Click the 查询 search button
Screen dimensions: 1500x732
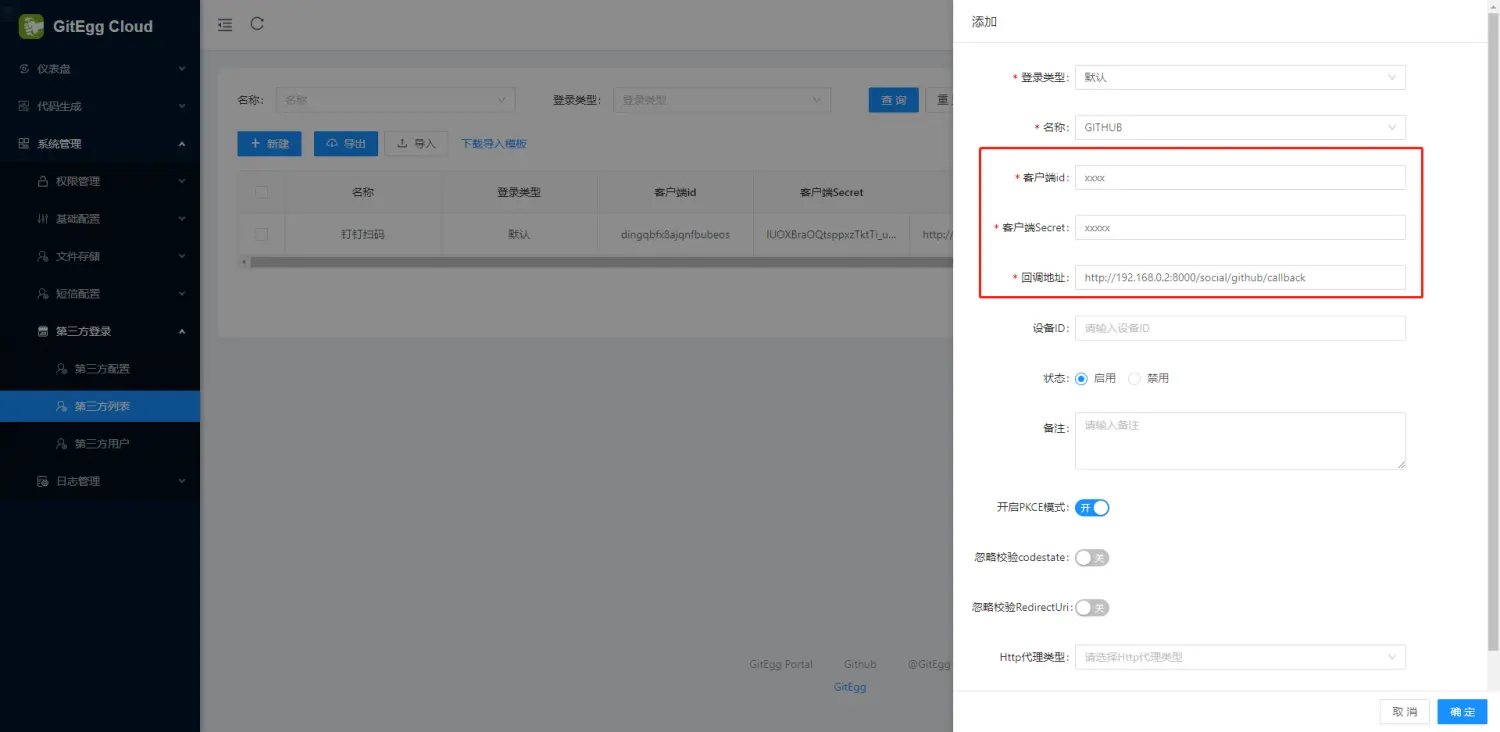tap(893, 100)
